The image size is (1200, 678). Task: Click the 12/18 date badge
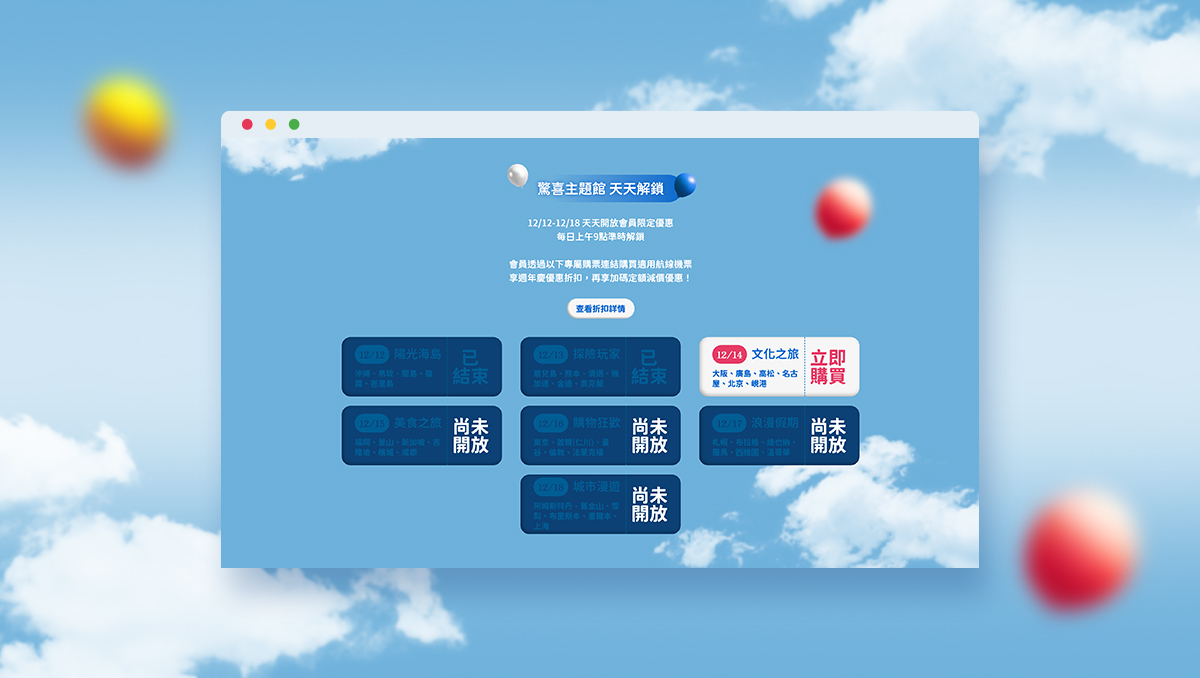click(x=550, y=488)
